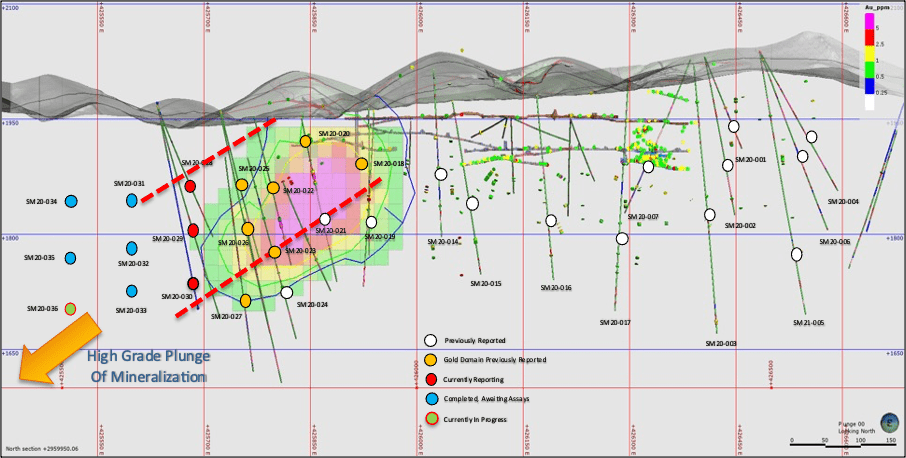Click the red Currently Reporting legend circle
The height and width of the screenshot is (458, 906).
[x=430, y=379]
